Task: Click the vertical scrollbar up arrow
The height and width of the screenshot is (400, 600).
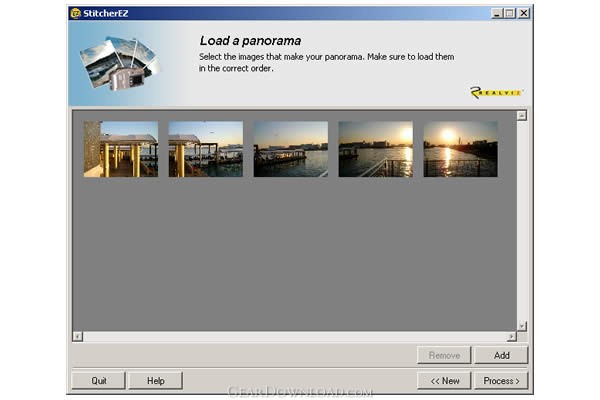Action: click(x=522, y=116)
